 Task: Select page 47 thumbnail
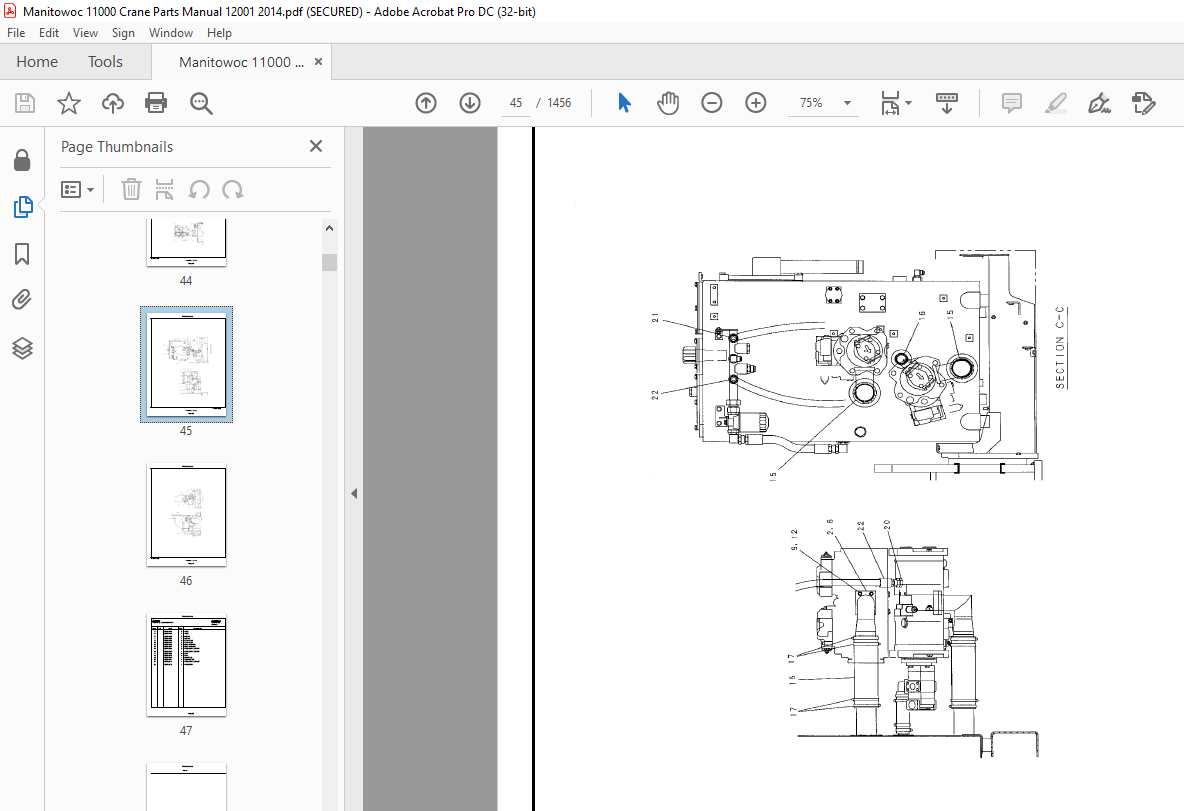187,665
